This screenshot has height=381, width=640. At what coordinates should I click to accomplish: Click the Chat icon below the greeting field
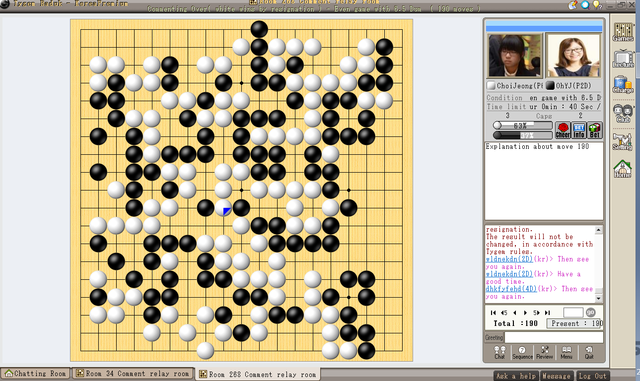point(500,352)
